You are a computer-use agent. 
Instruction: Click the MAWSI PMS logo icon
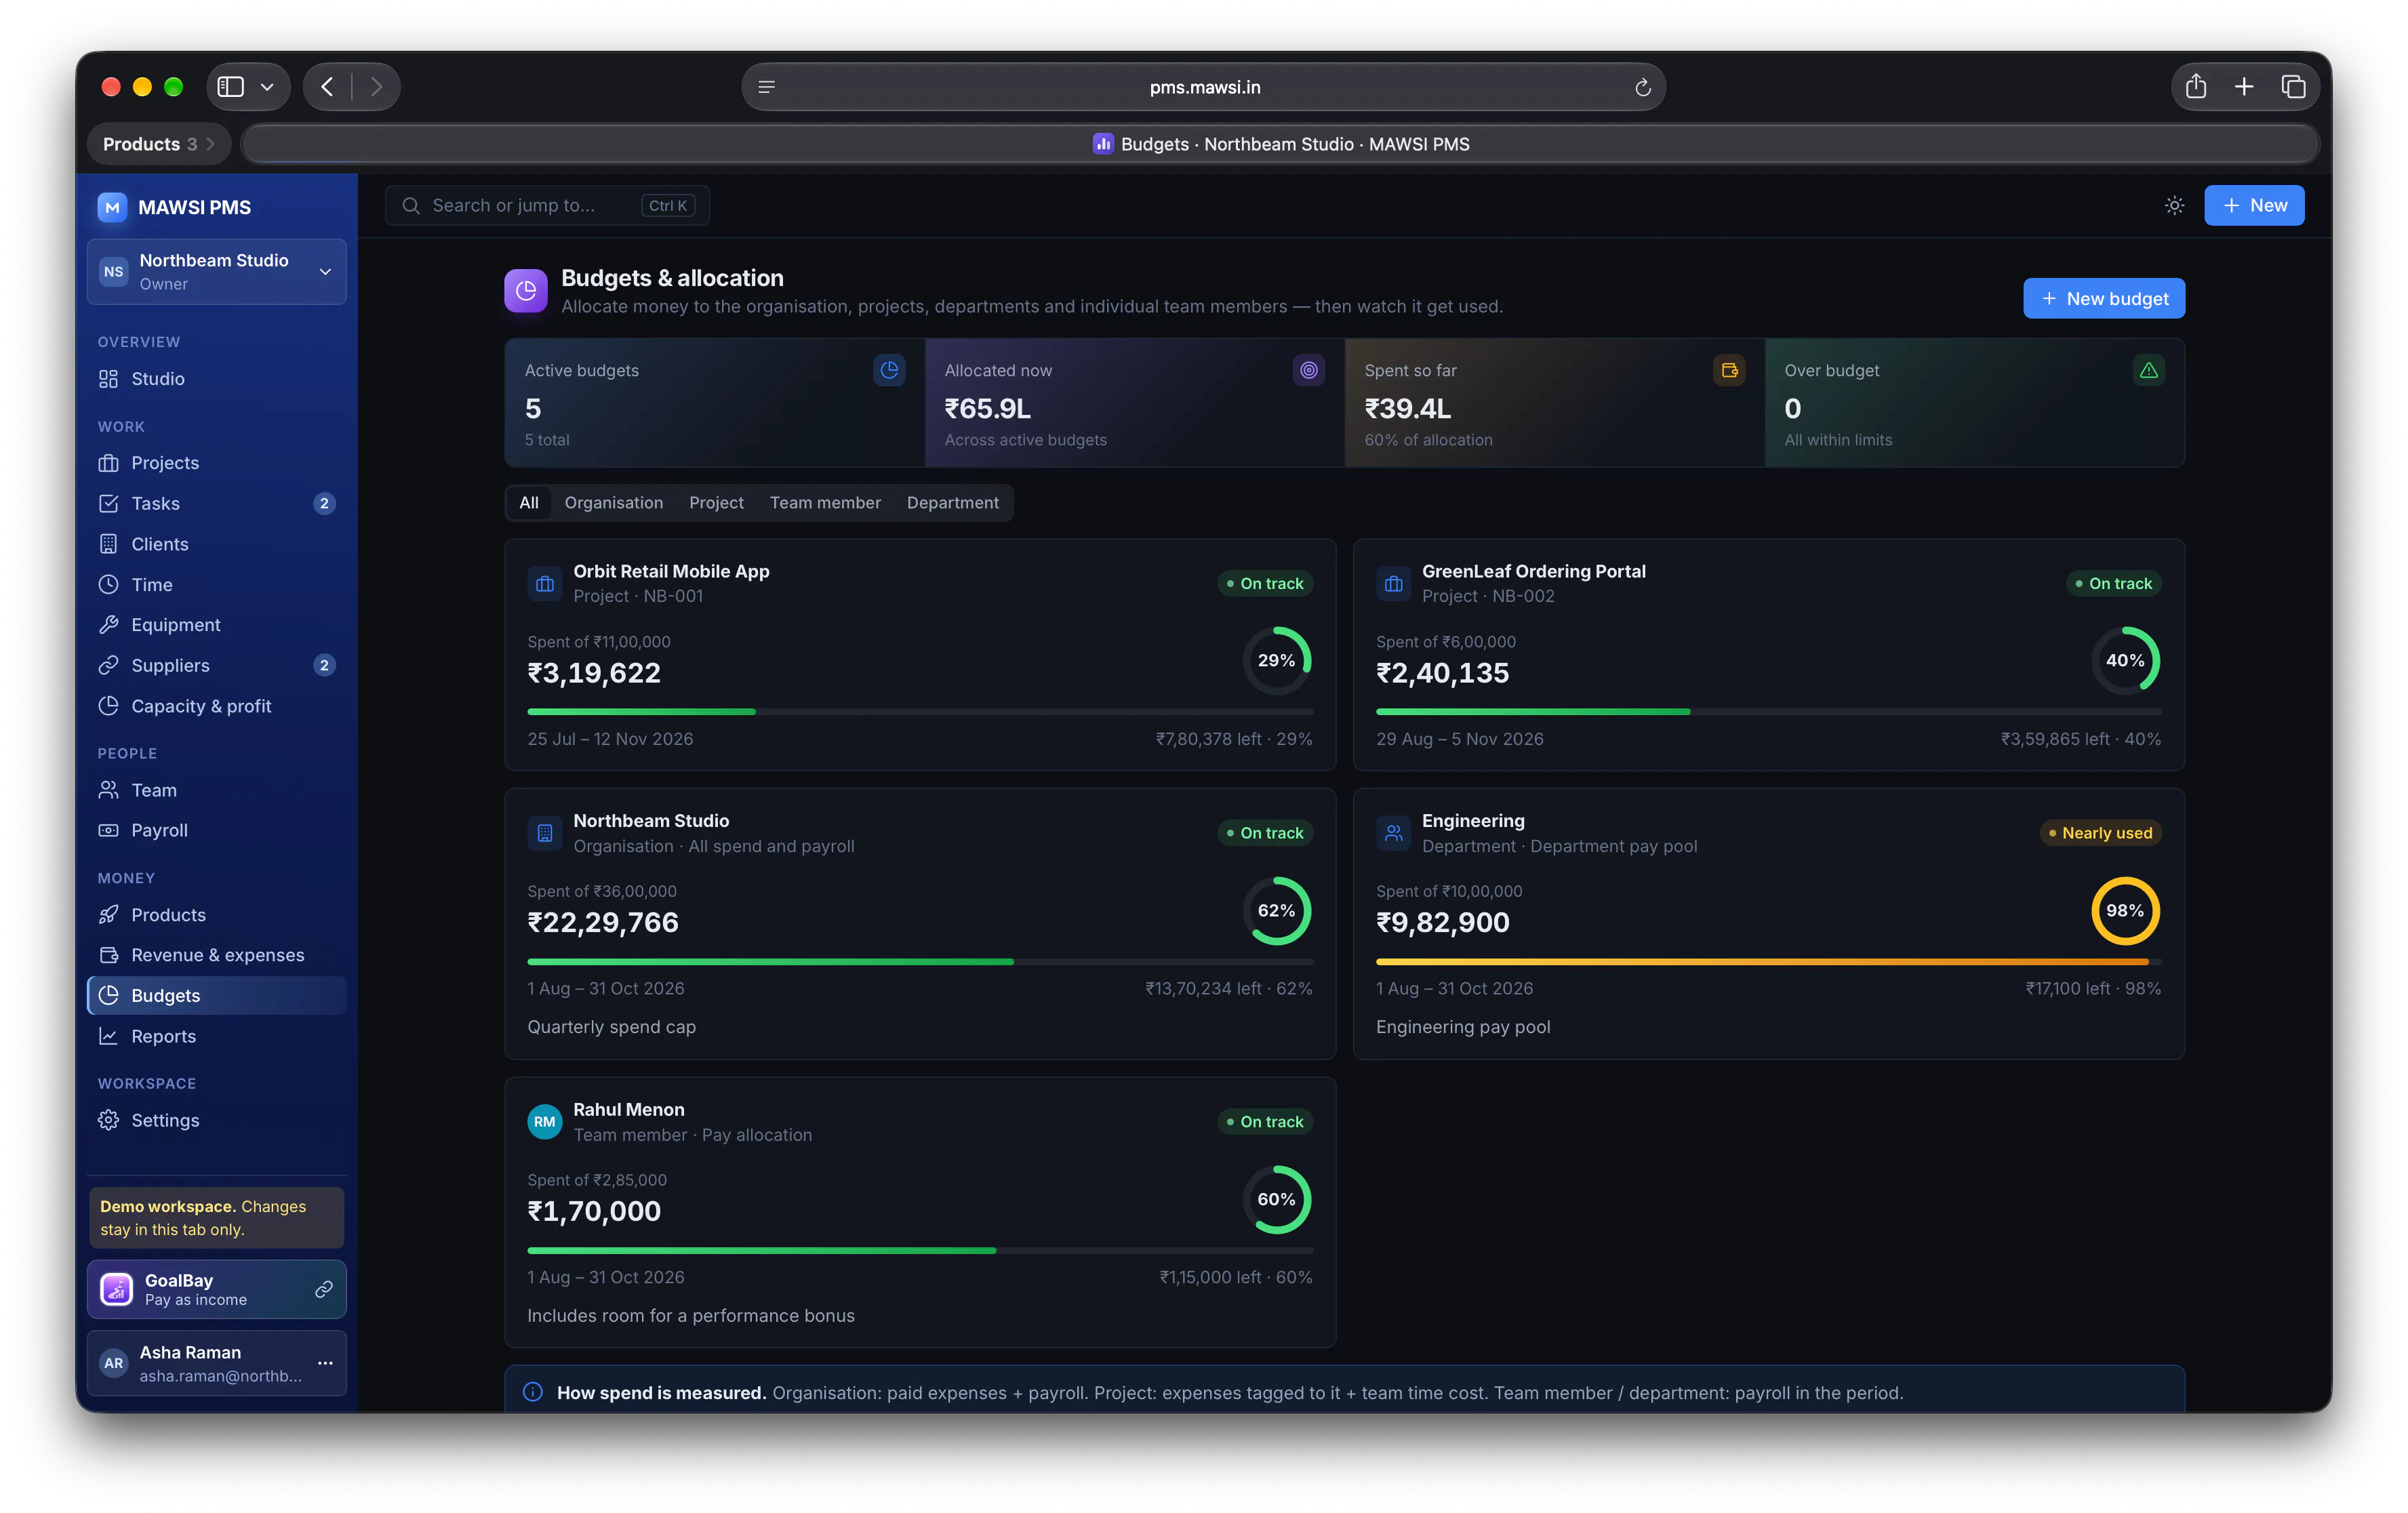point(112,207)
